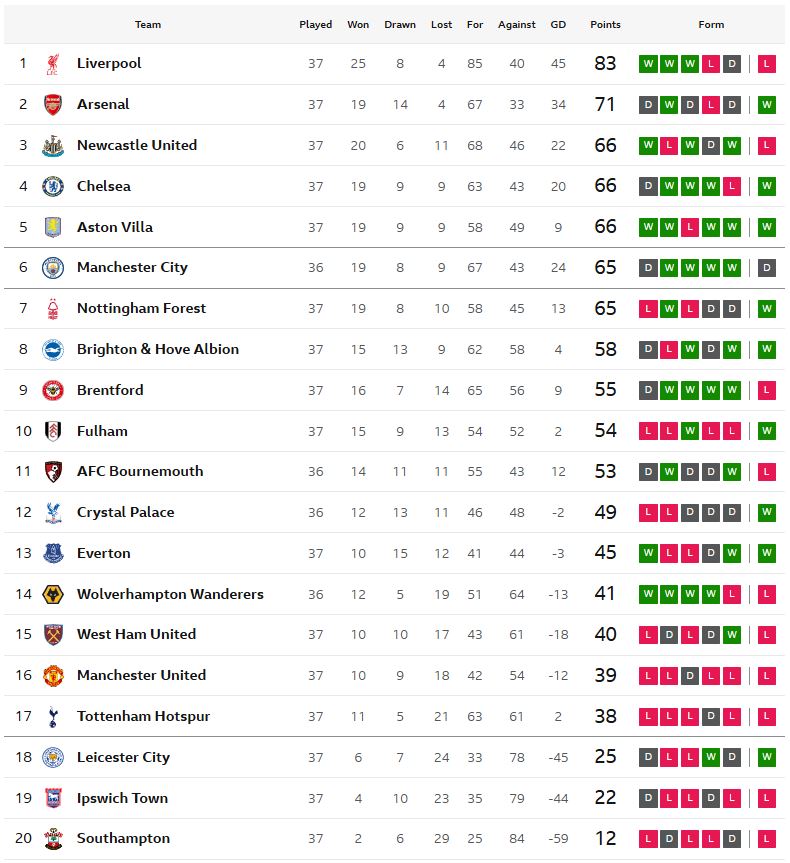Click the Newcastle United club crest
The image size is (790, 863).
click(53, 146)
